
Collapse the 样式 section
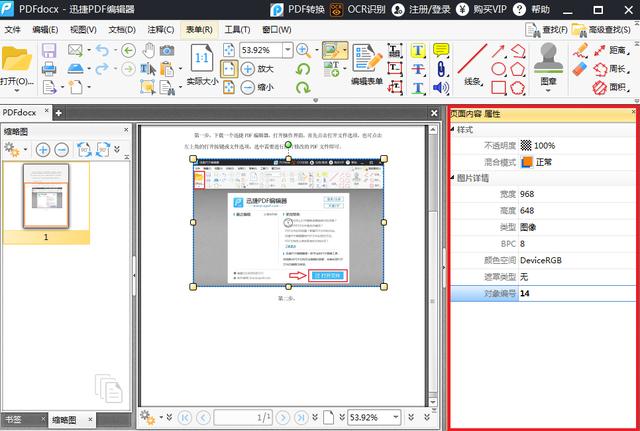453,129
